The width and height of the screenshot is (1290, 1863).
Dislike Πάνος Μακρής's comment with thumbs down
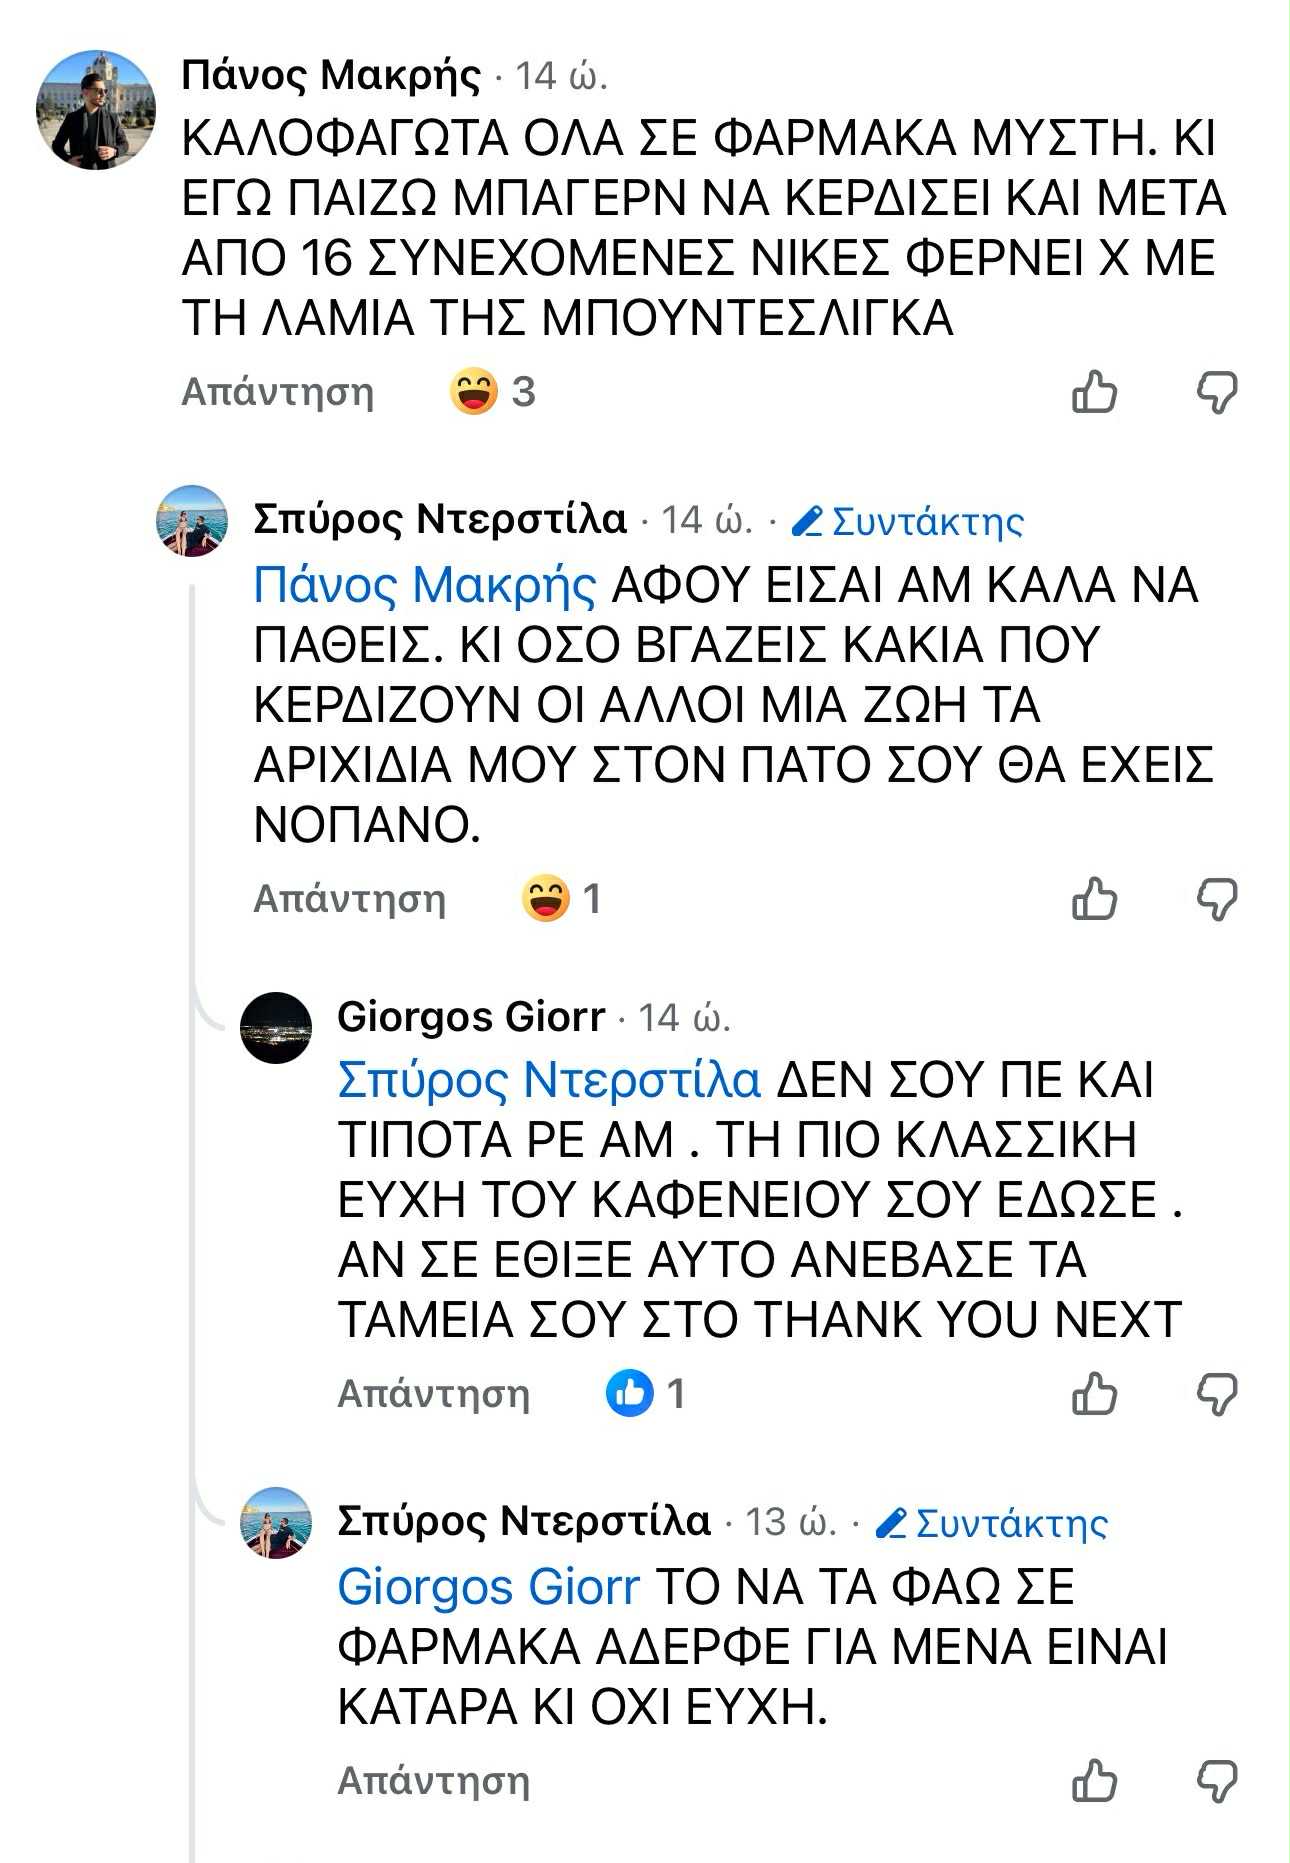pos(1217,392)
